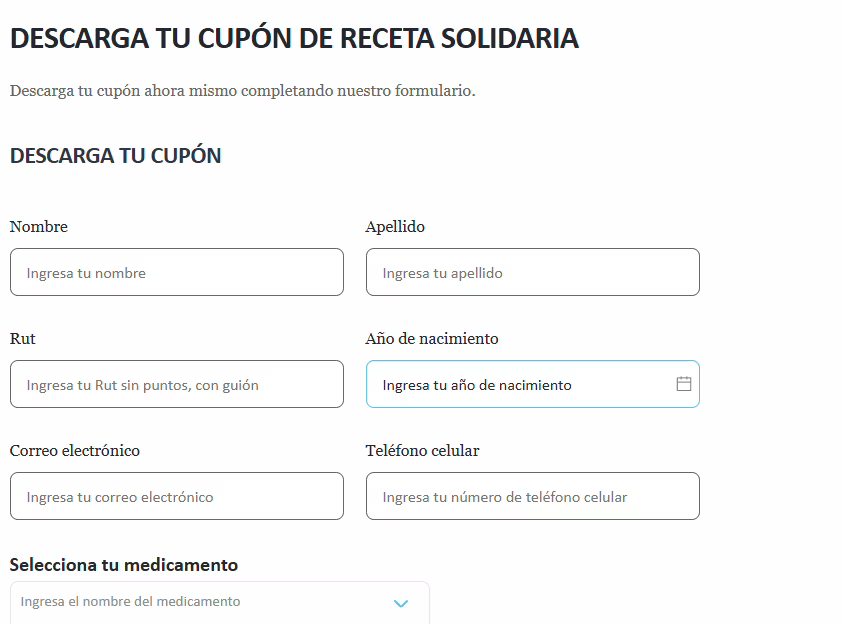Click the 'Descarga tu cupón ahora mismo' description sentence
The height and width of the screenshot is (624, 842).
point(243,91)
